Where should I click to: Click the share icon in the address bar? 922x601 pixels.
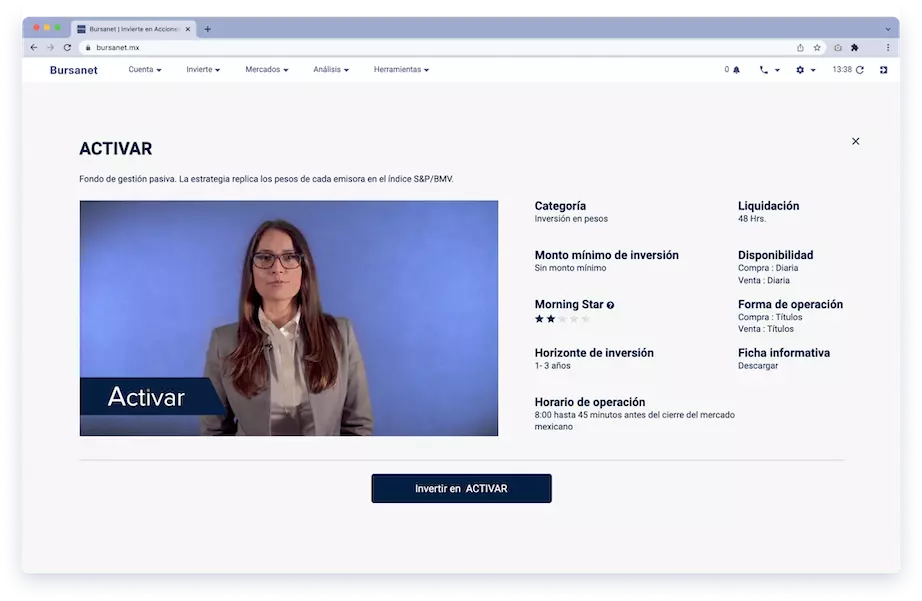[x=800, y=48]
